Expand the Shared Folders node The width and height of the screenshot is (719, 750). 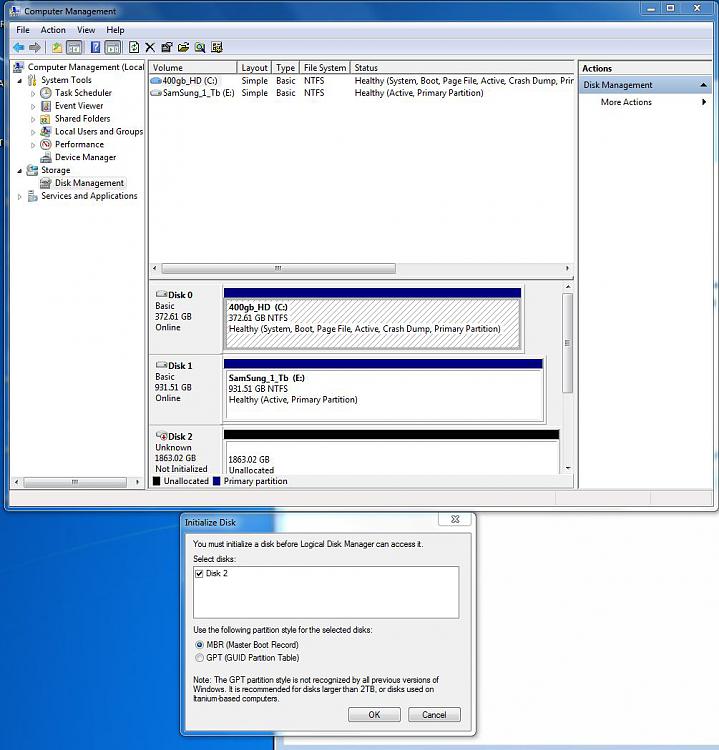[33, 120]
